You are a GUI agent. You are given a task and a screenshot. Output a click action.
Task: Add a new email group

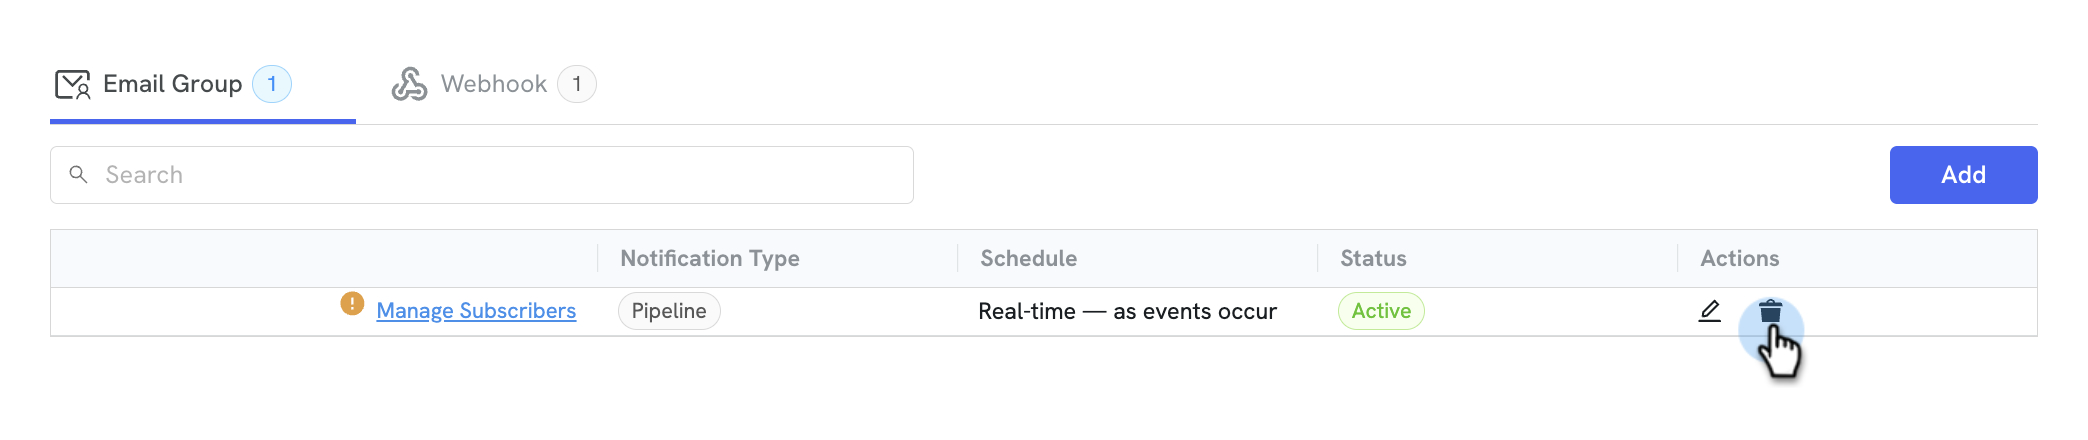click(x=1963, y=175)
